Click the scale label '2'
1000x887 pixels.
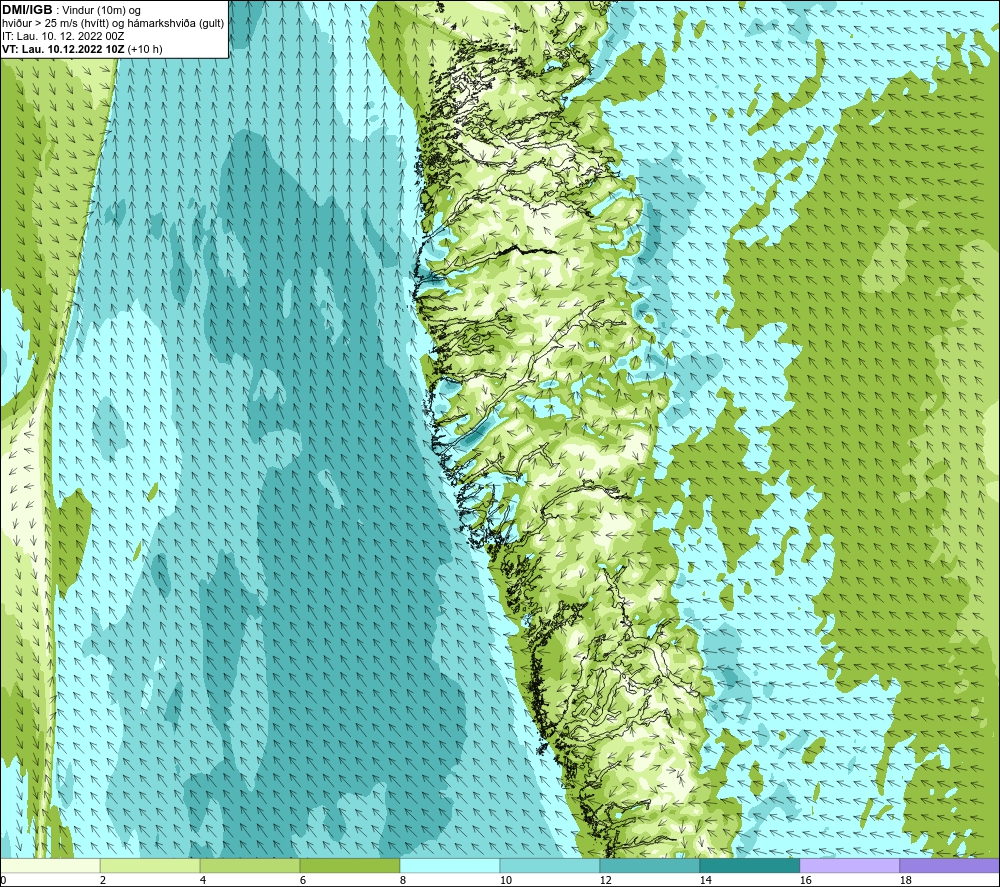[x=103, y=880]
